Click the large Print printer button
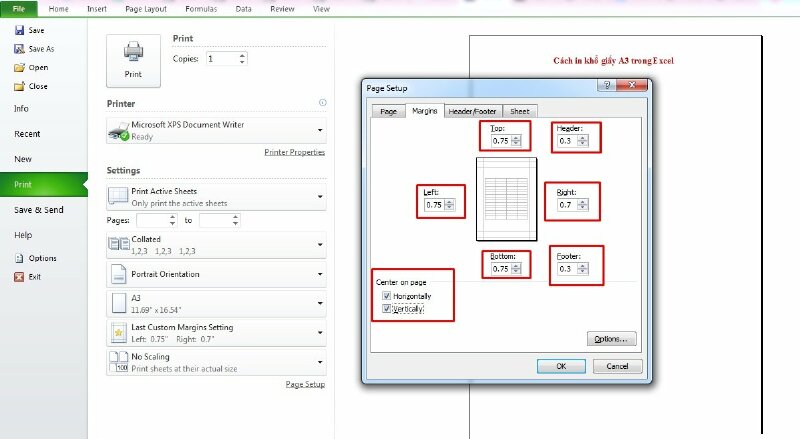The width and height of the screenshot is (800, 439). (x=133, y=61)
